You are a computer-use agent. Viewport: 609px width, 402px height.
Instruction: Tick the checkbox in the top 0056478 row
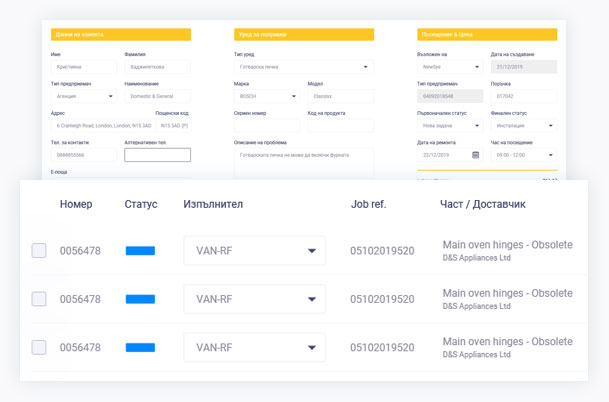39,251
